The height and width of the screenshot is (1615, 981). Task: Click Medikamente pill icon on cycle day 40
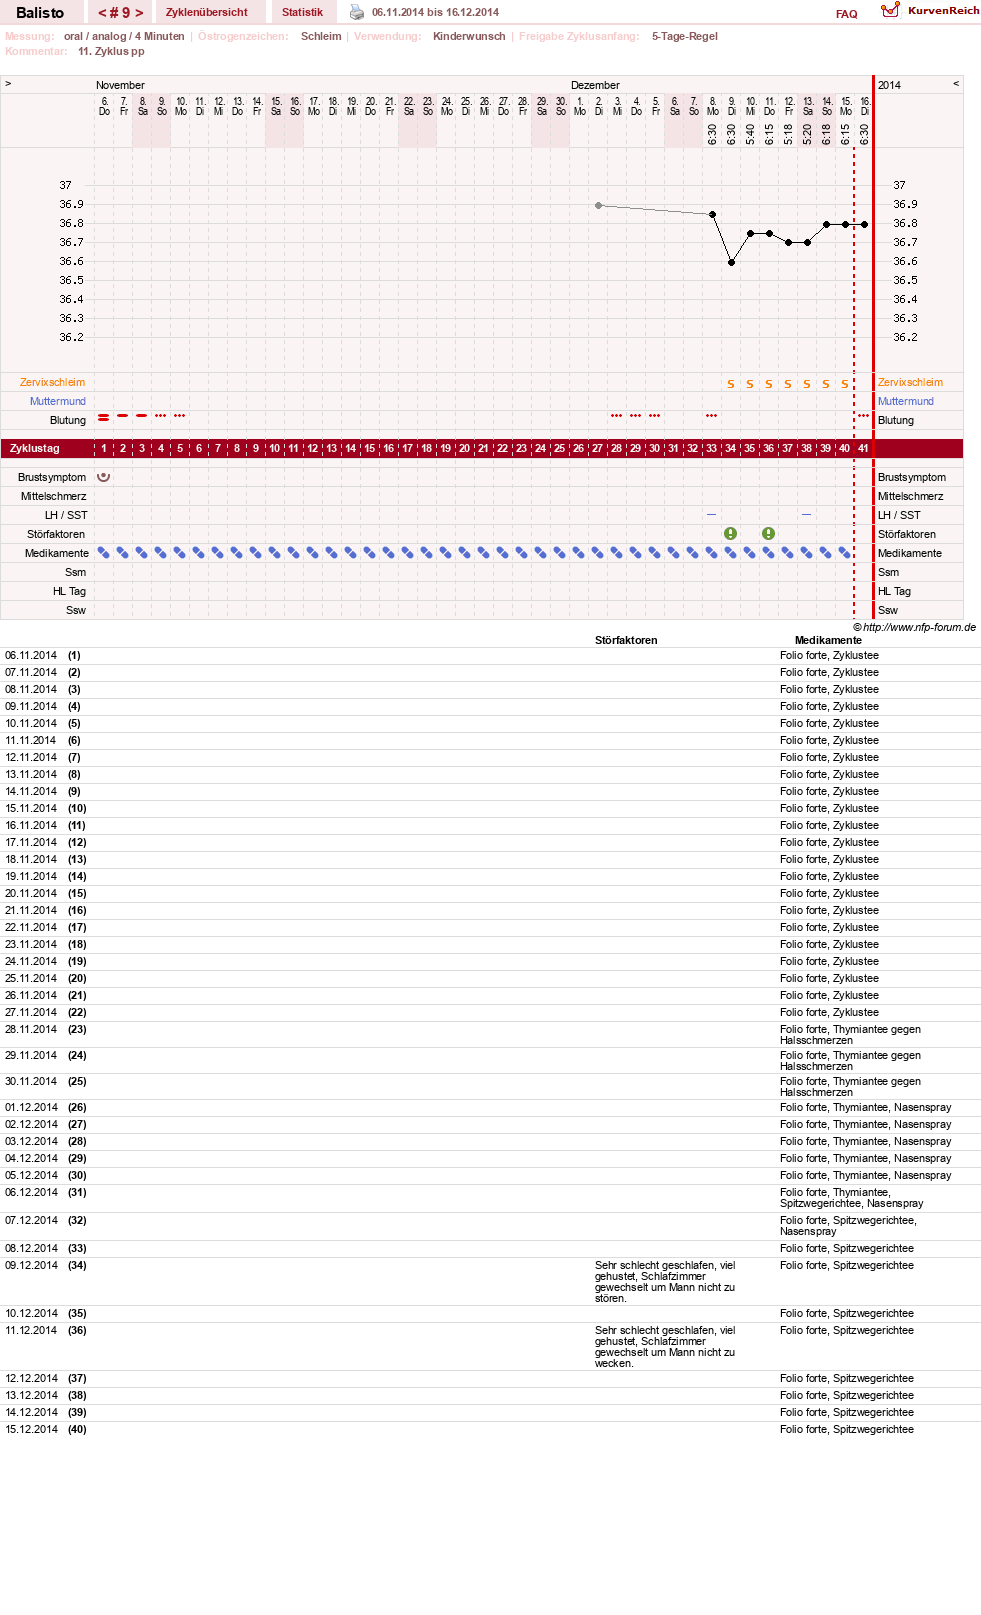point(845,553)
